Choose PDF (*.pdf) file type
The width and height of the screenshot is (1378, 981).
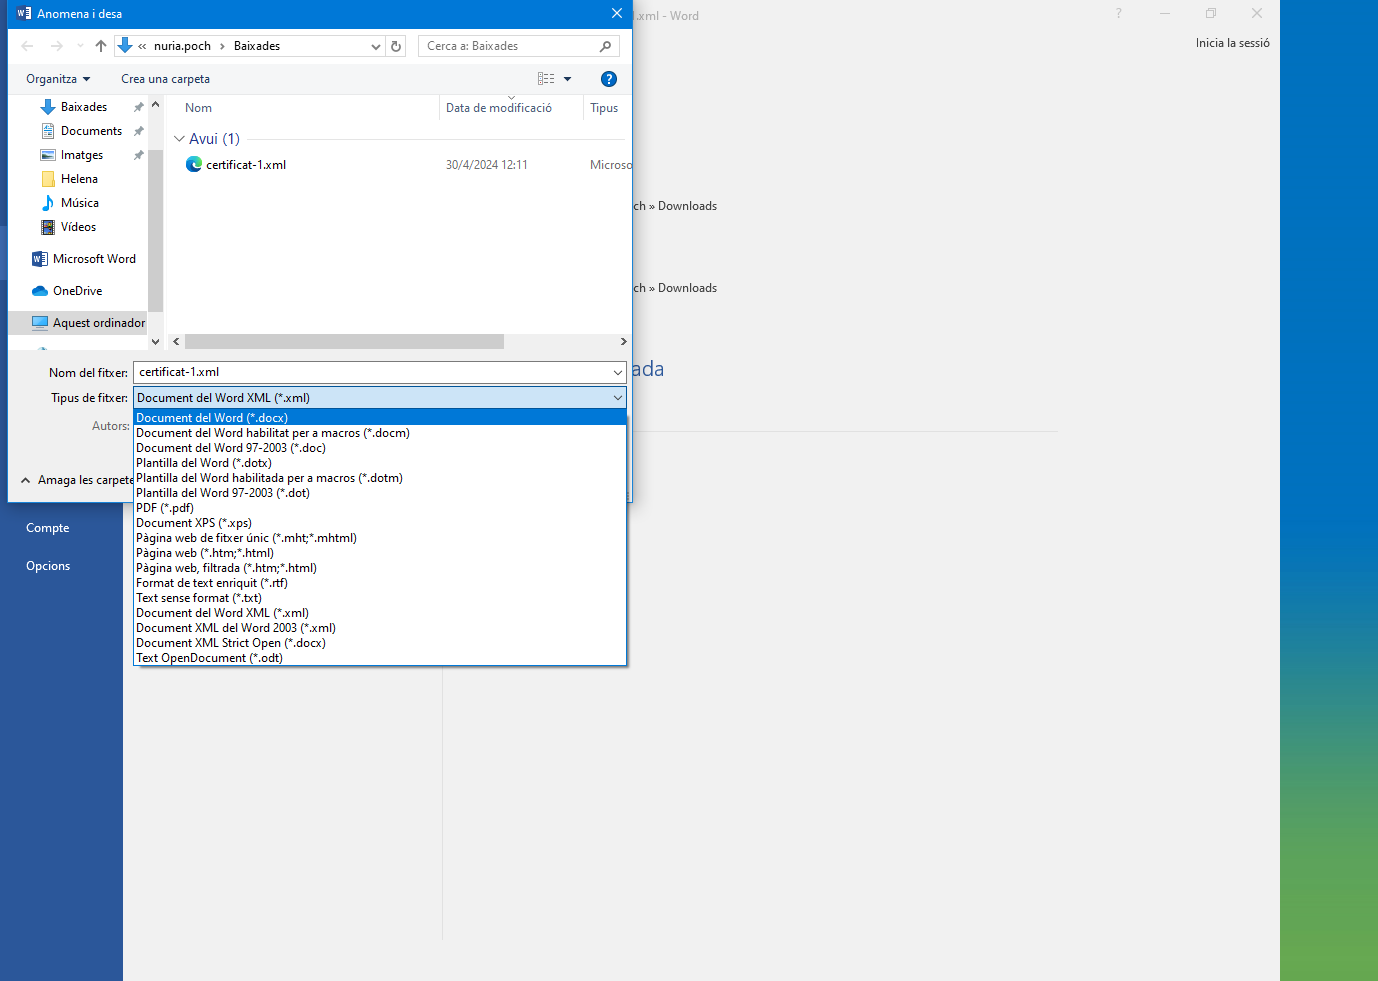point(165,508)
